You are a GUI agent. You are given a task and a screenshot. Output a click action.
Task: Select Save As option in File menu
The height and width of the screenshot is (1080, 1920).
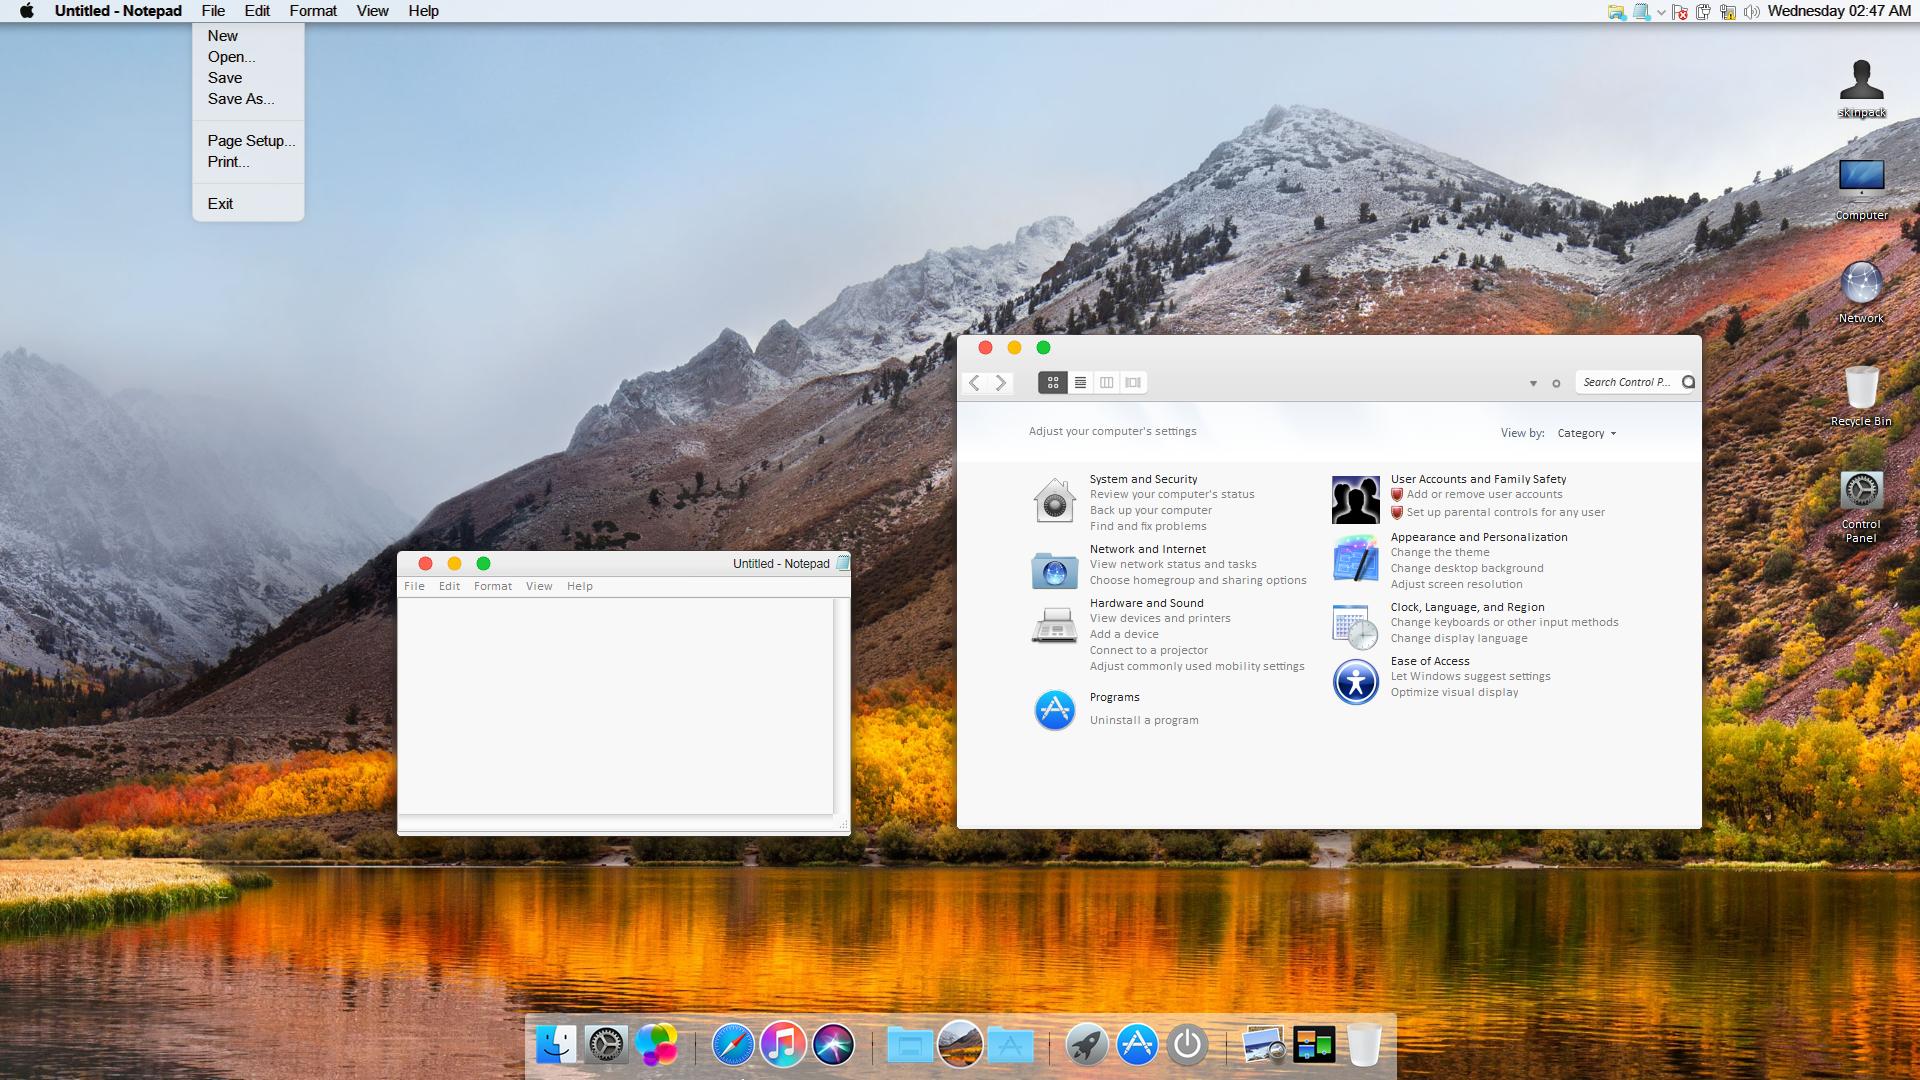pos(240,98)
